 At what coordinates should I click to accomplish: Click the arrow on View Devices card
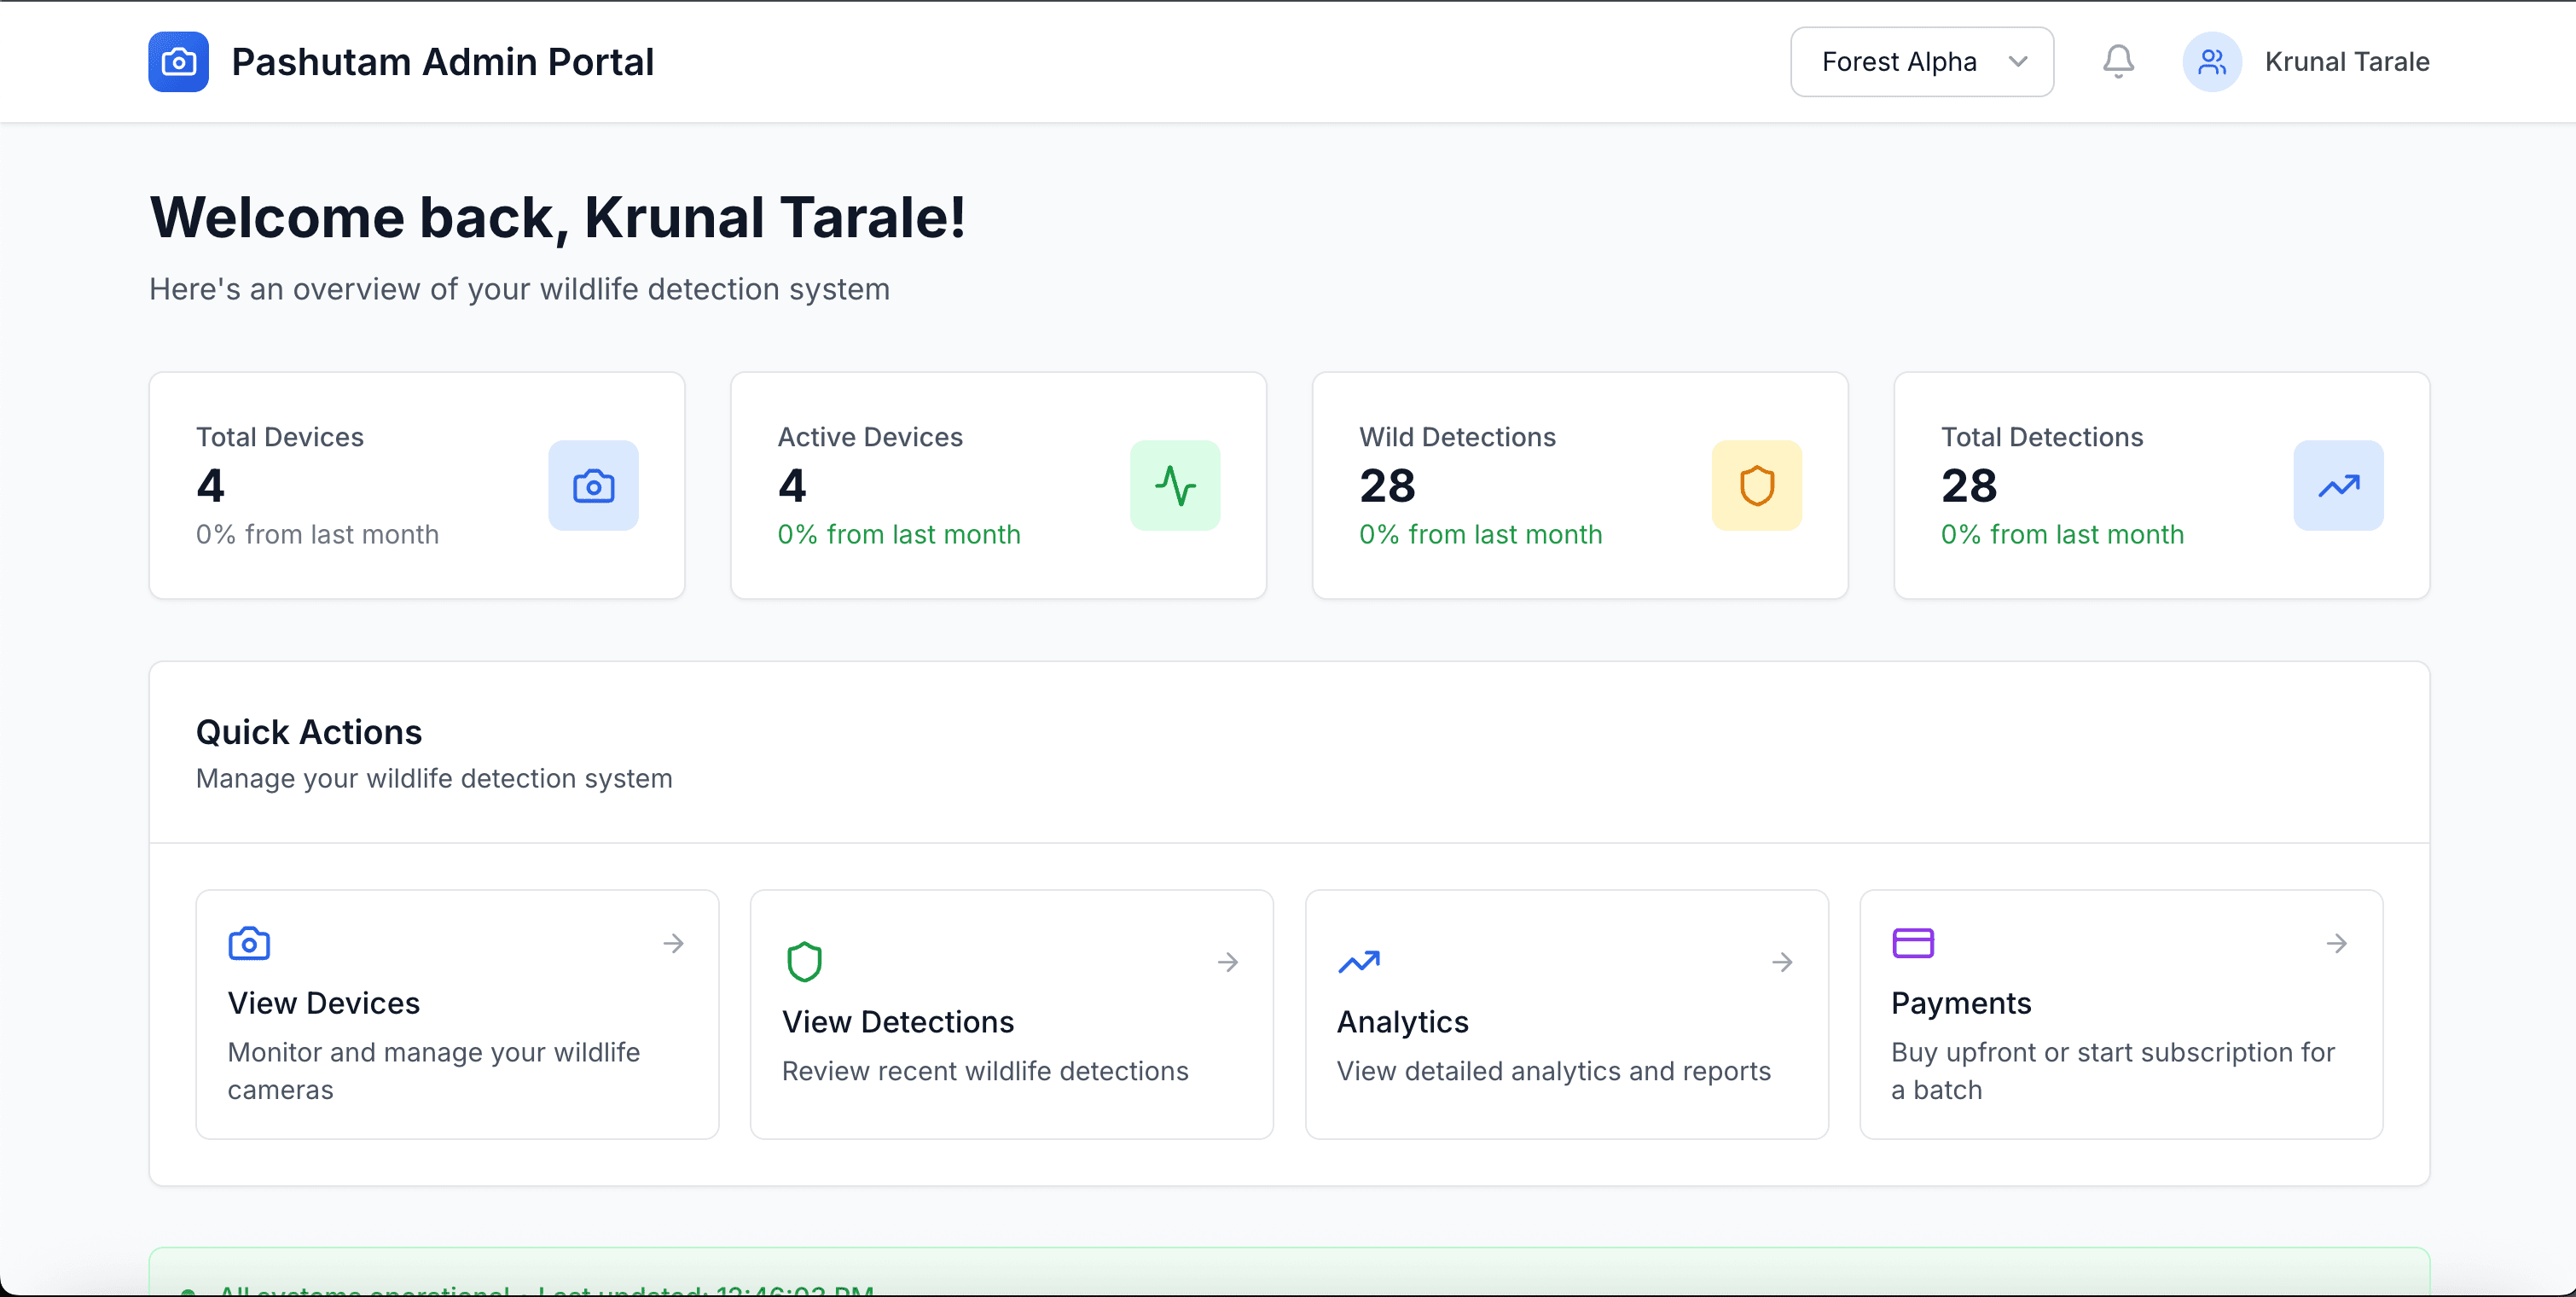coord(674,943)
